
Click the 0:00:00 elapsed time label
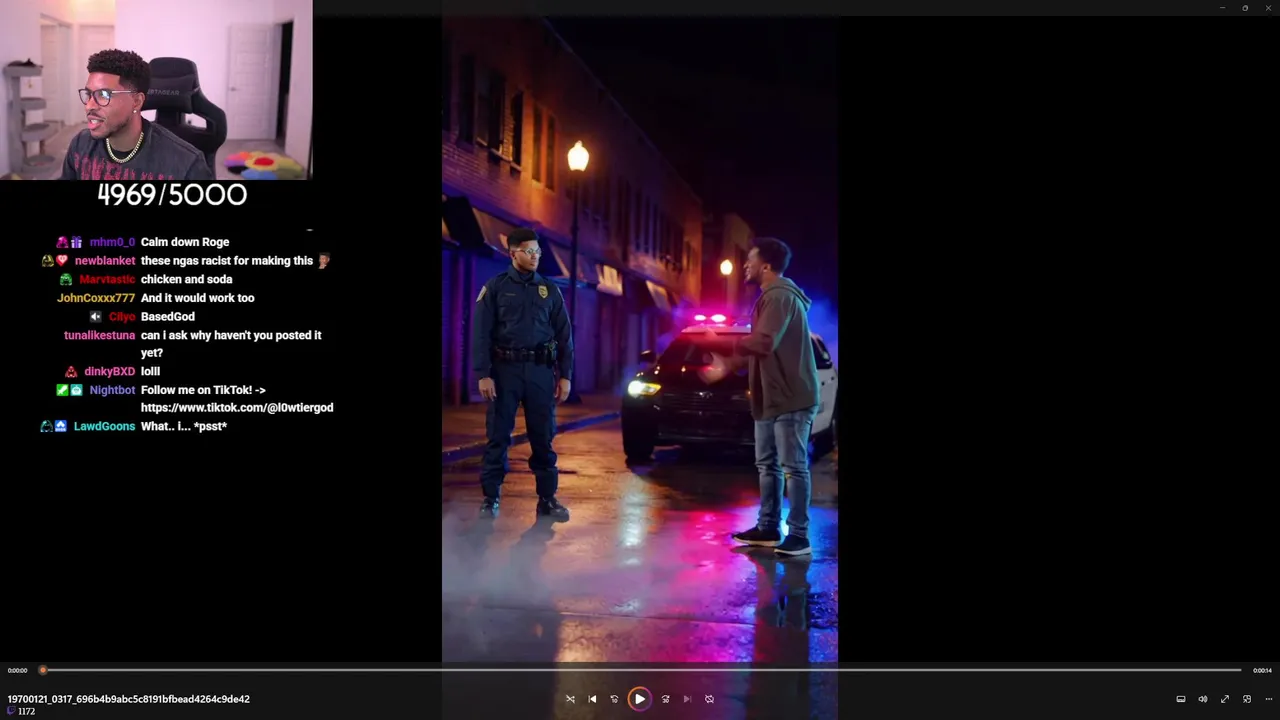tap(17, 670)
